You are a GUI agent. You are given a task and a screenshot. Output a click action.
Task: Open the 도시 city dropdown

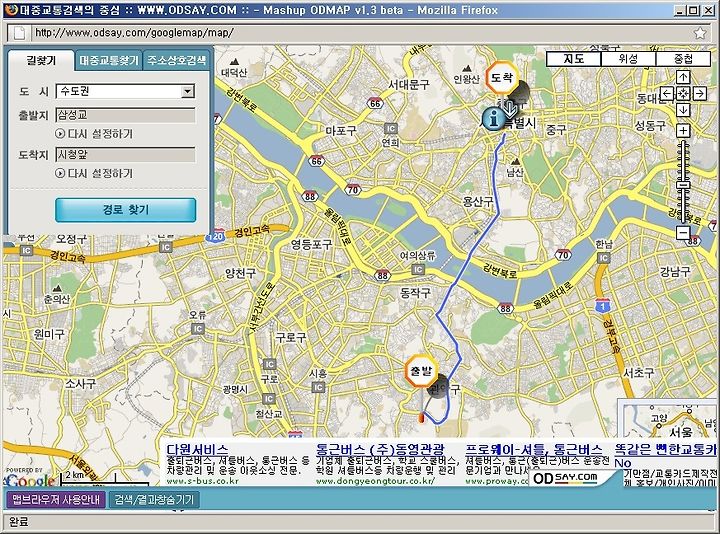point(125,91)
